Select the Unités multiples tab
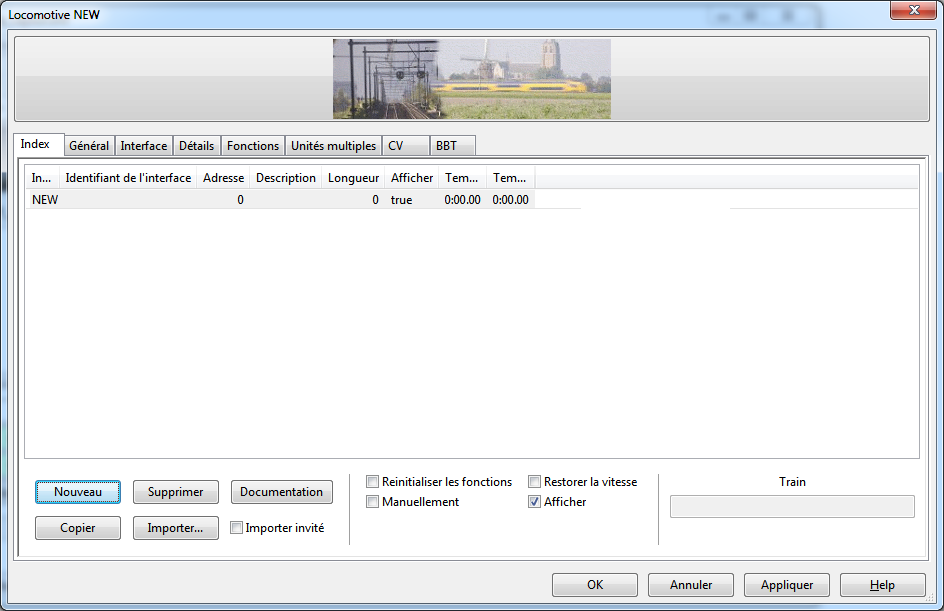The height and width of the screenshot is (611, 944). click(x=333, y=146)
